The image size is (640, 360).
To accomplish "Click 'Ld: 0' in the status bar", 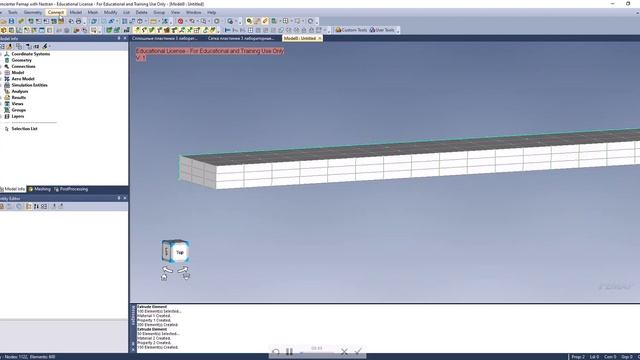I will coord(594,357).
